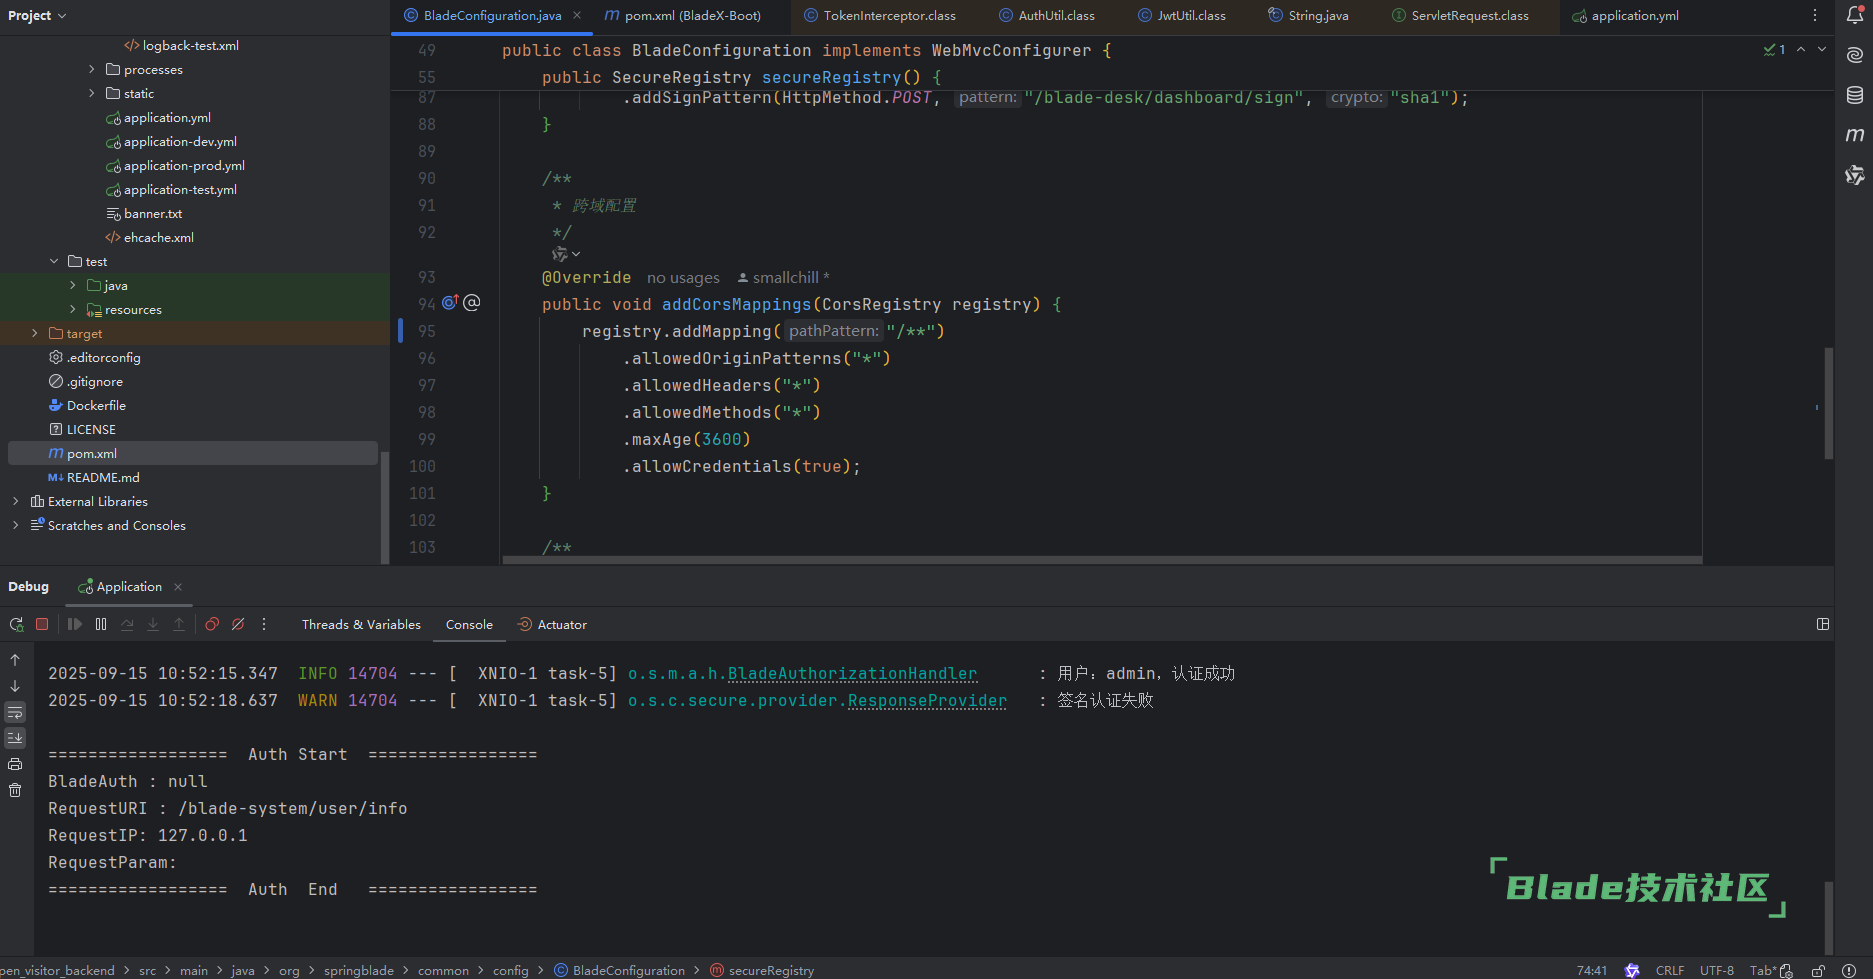This screenshot has width=1873, height=979.
Task: Close the Application debug session tab
Action: [x=178, y=586]
